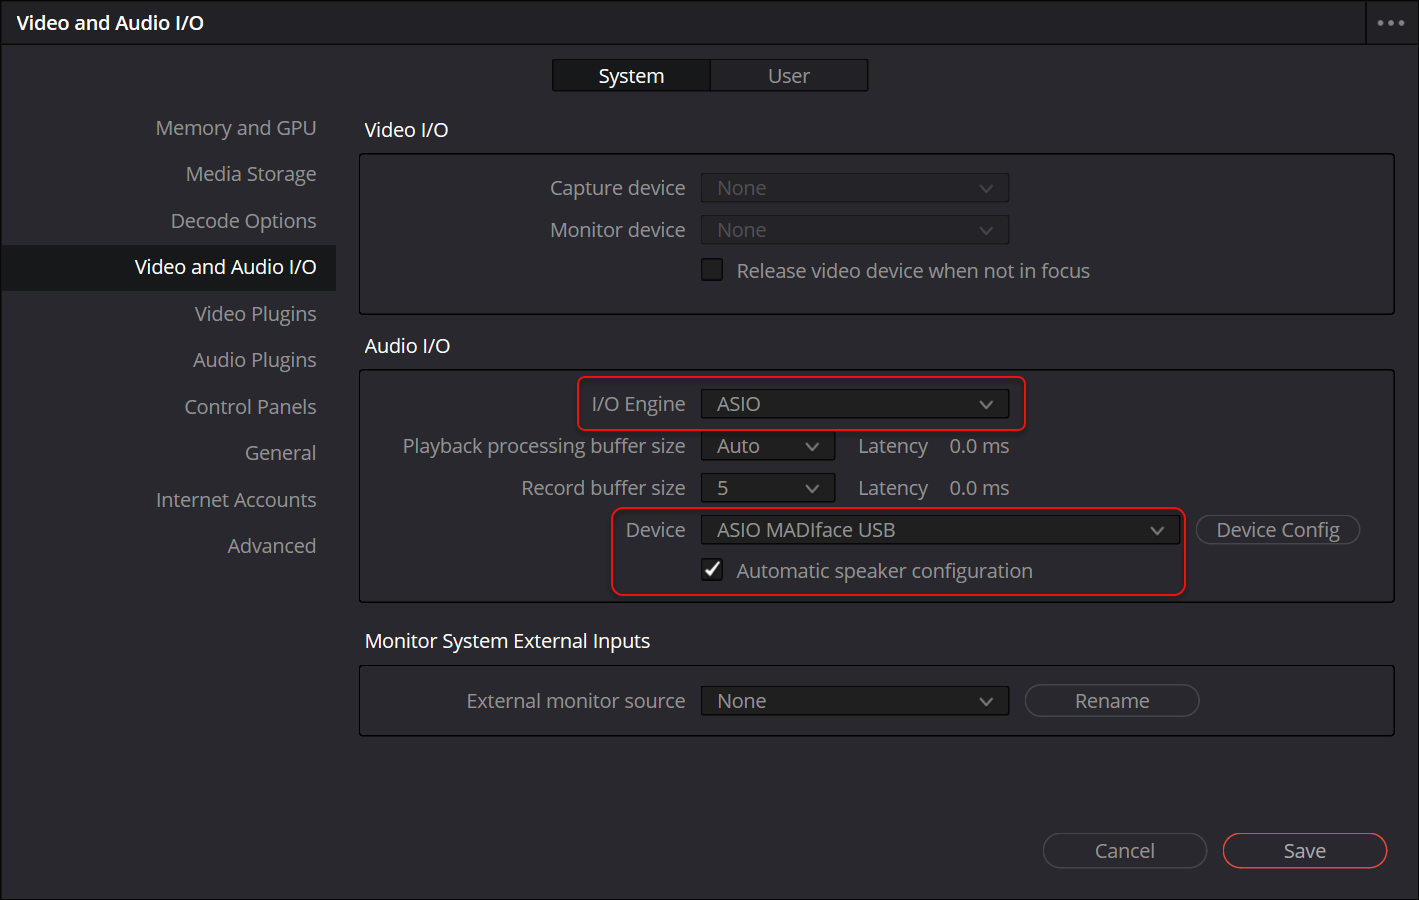
Task: Open Memory and GPU settings
Action: (236, 128)
